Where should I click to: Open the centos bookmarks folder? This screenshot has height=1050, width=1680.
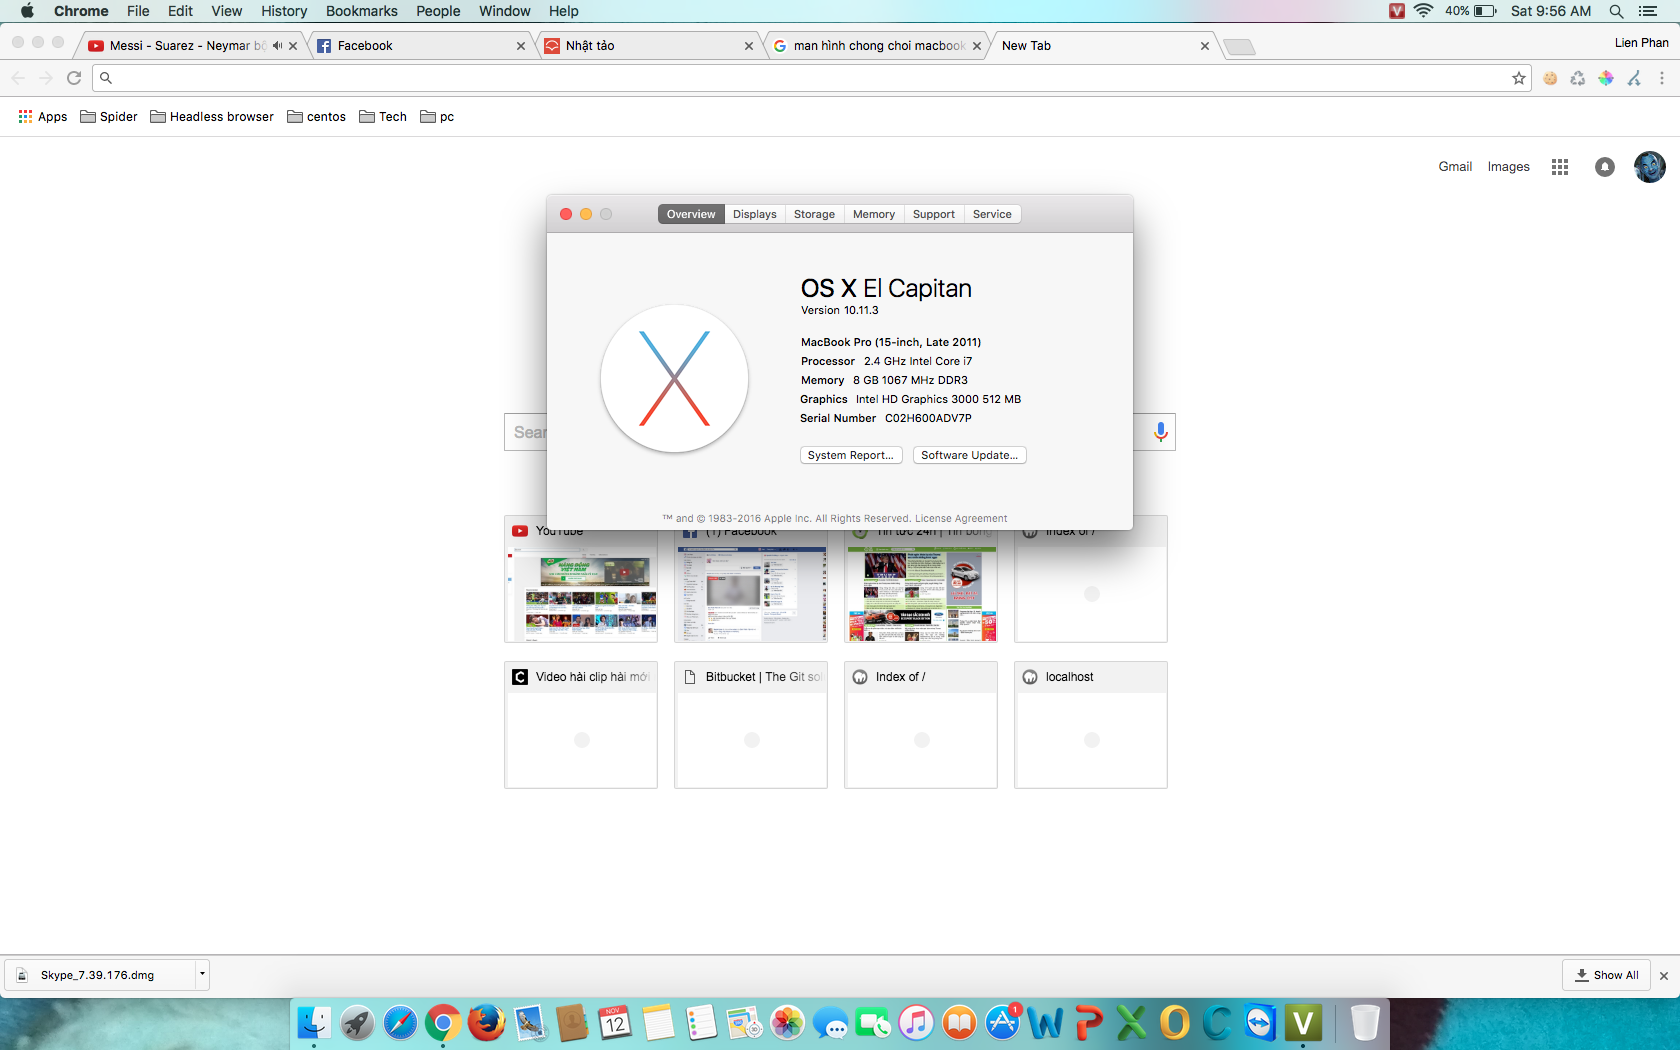(316, 117)
